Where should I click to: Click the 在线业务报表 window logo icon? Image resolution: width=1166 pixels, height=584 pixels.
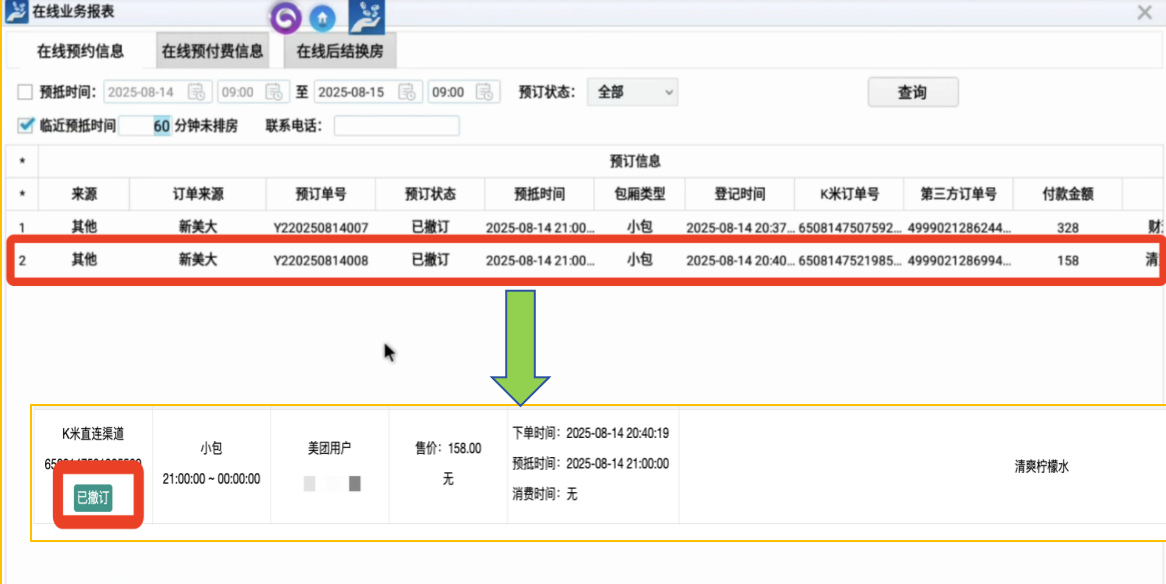(x=15, y=12)
